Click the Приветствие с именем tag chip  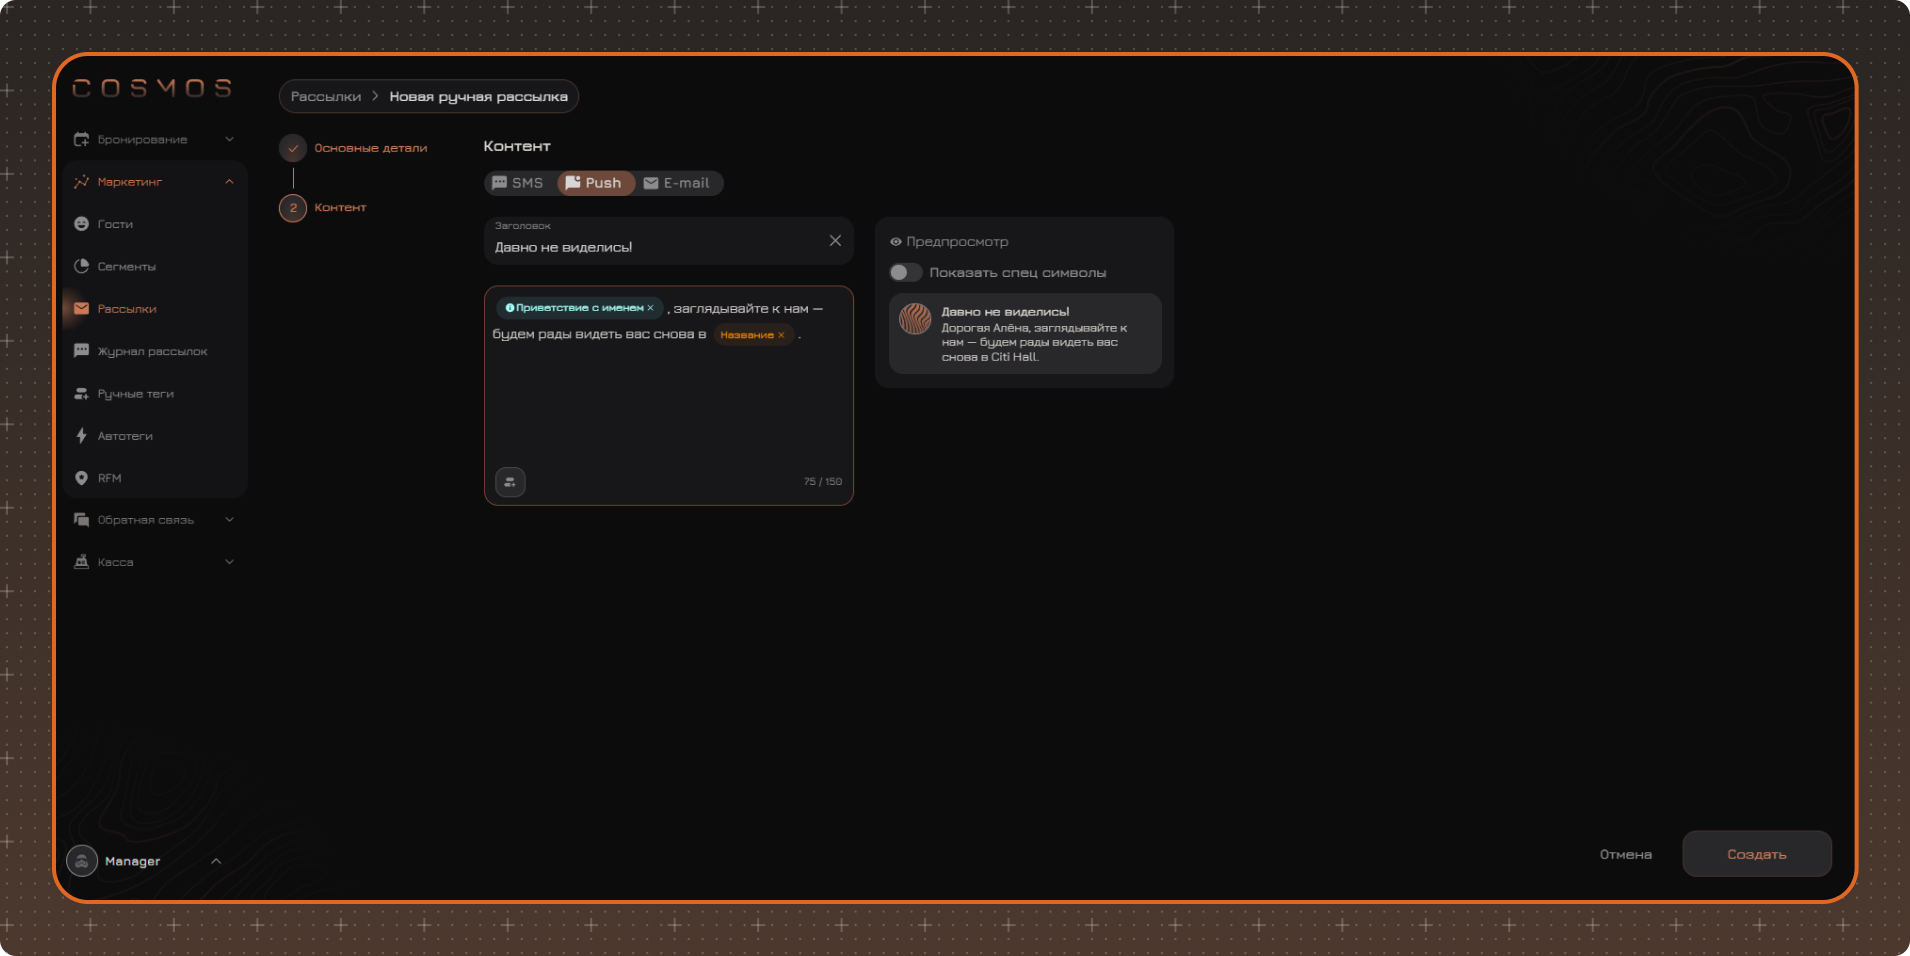(x=579, y=308)
